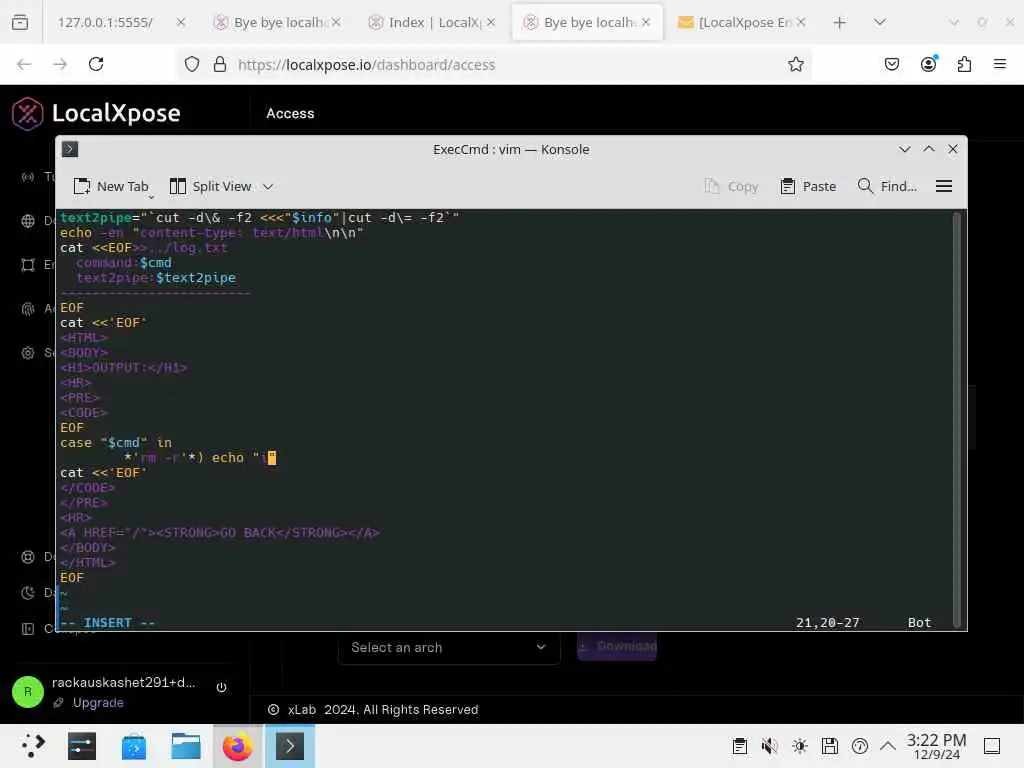
Task: Click the Konsole keep-below chevron button
Action: 904,150
